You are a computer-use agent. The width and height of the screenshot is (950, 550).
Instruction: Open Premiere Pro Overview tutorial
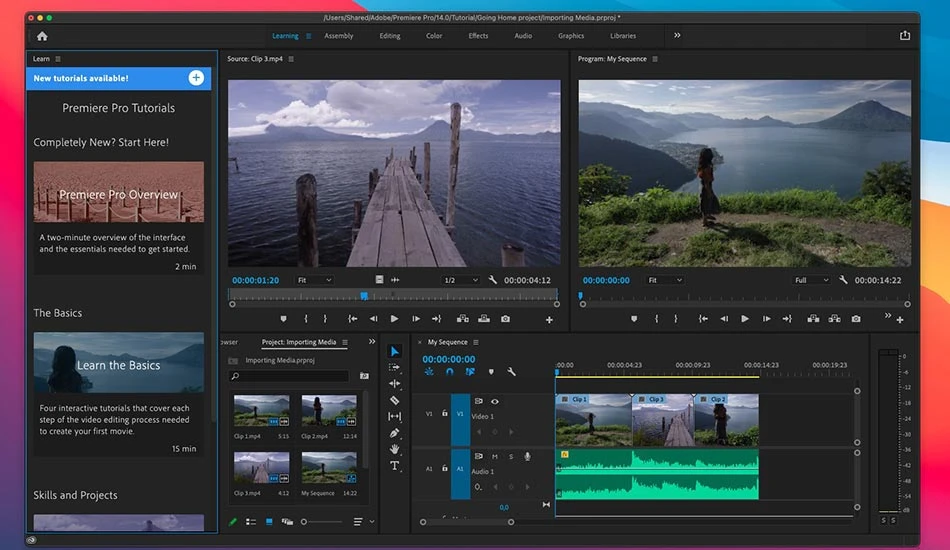[119, 192]
